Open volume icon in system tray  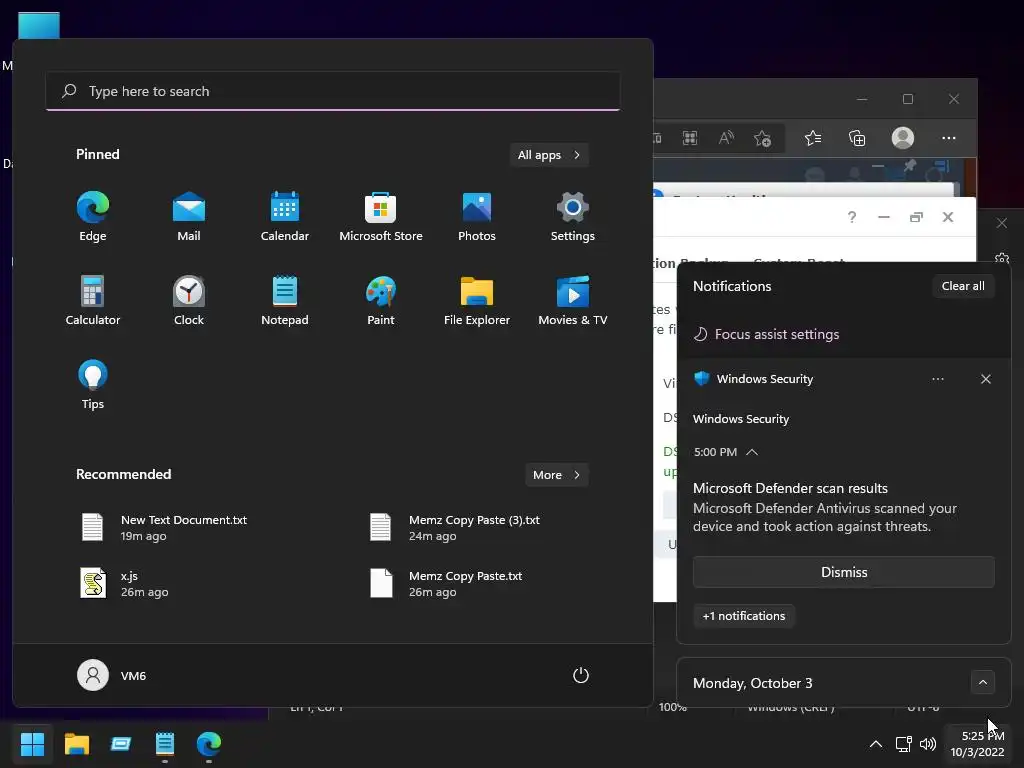point(928,744)
